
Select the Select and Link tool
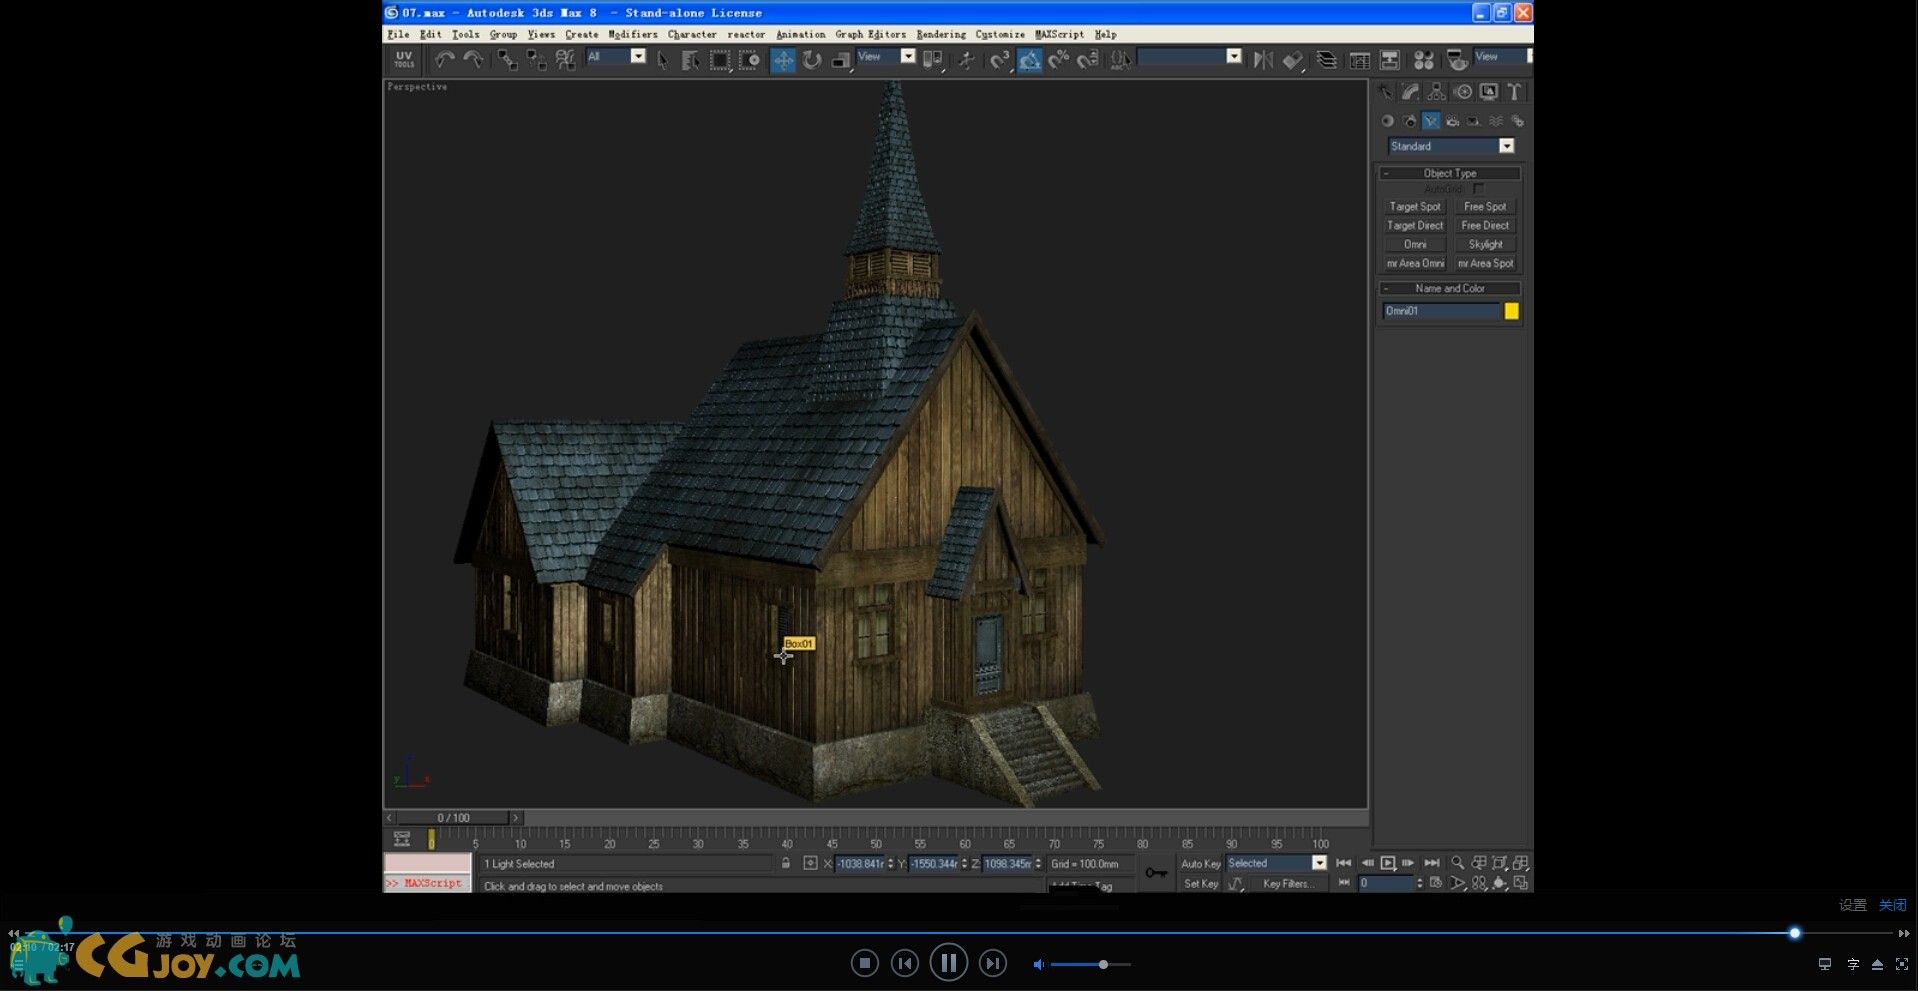pyautogui.click(x=508, y=60)
